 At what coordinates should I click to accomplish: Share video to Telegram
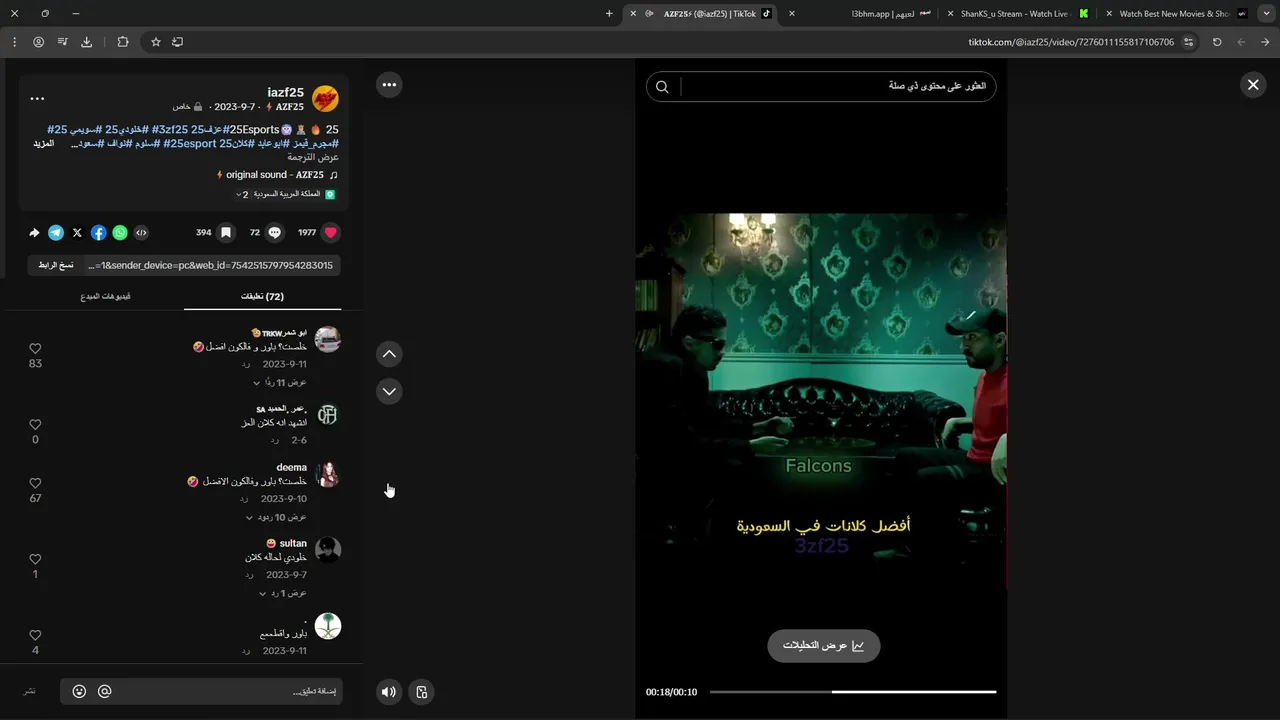coord(56,232)
